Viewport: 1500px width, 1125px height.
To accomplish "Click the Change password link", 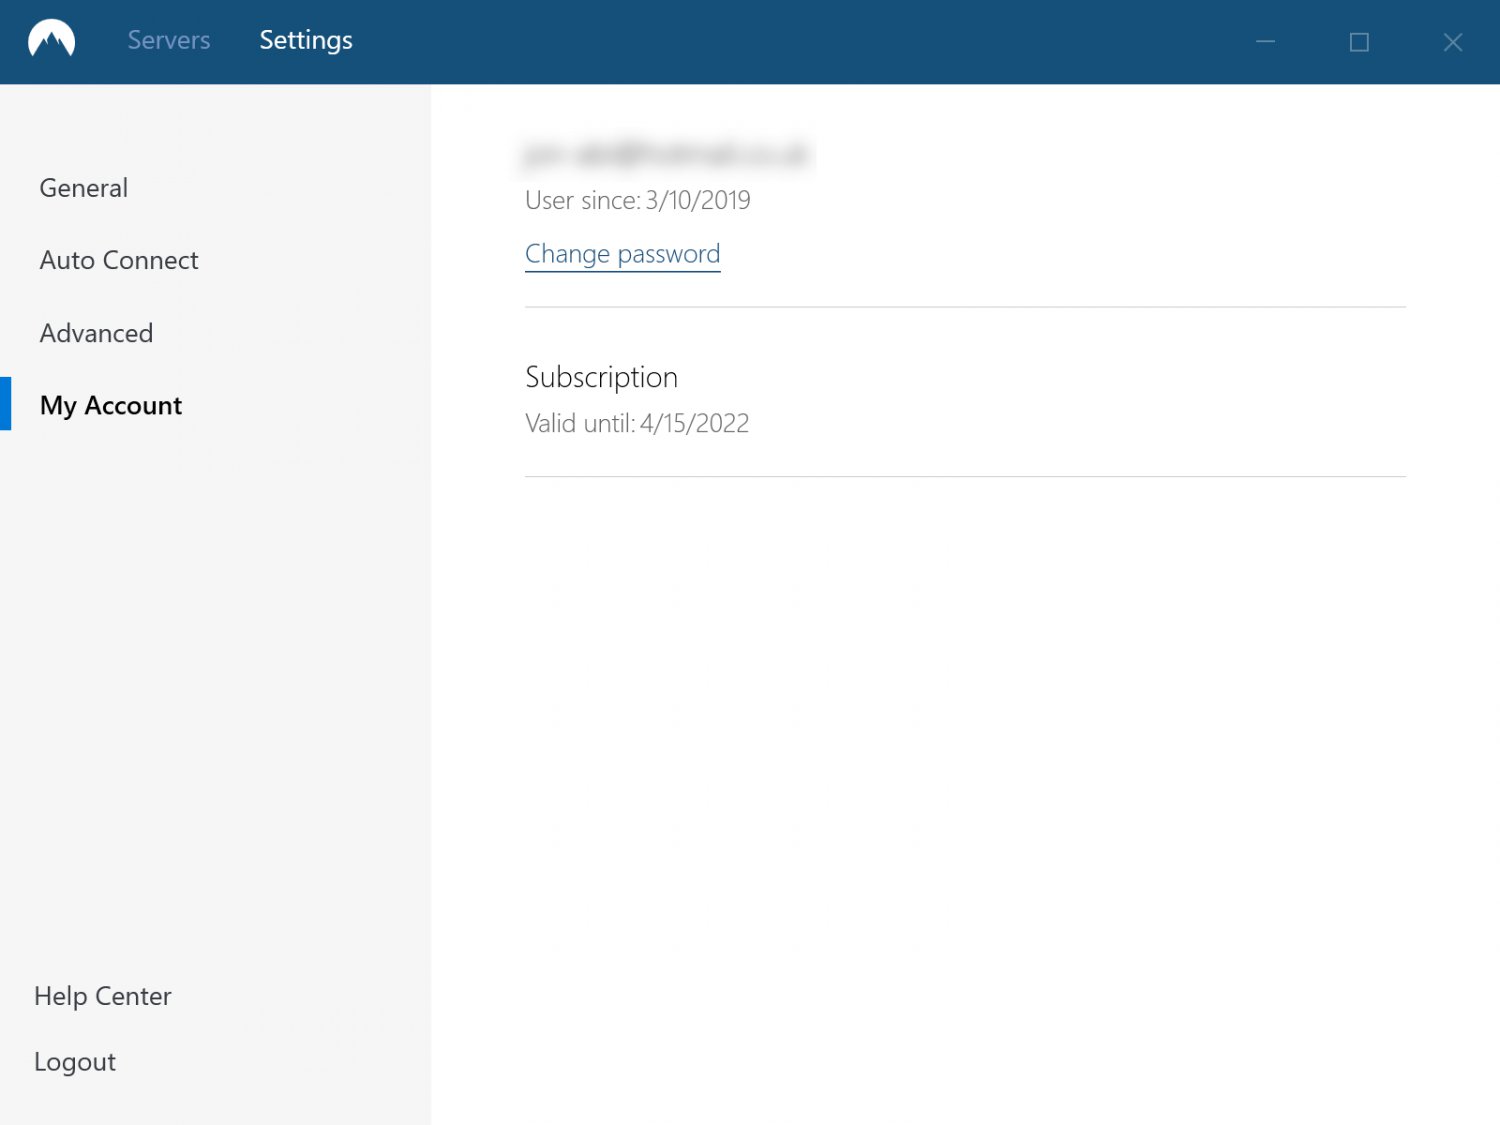I will tap(622, 254).
